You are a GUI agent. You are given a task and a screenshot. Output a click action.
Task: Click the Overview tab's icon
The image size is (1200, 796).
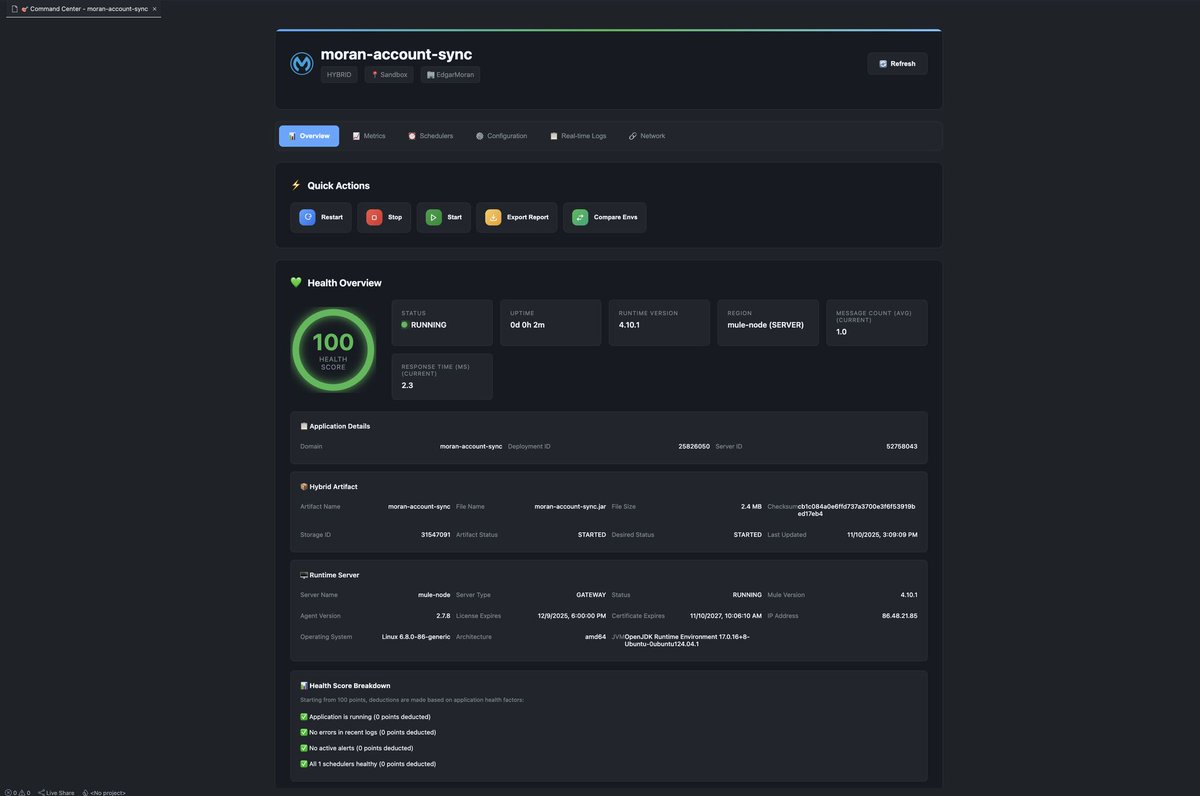click(292, 136)
